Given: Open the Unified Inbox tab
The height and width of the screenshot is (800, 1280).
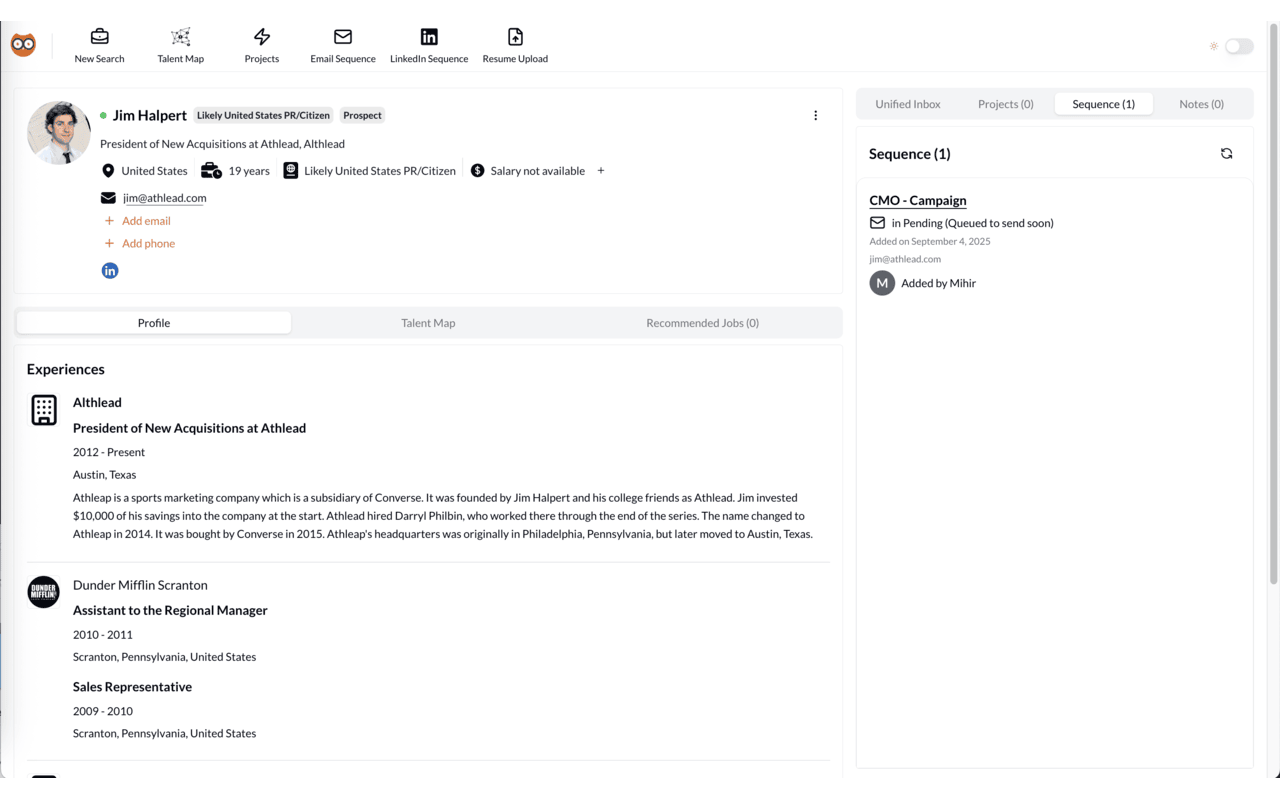Looking at the screenshot, I should (x=908, y=104).
